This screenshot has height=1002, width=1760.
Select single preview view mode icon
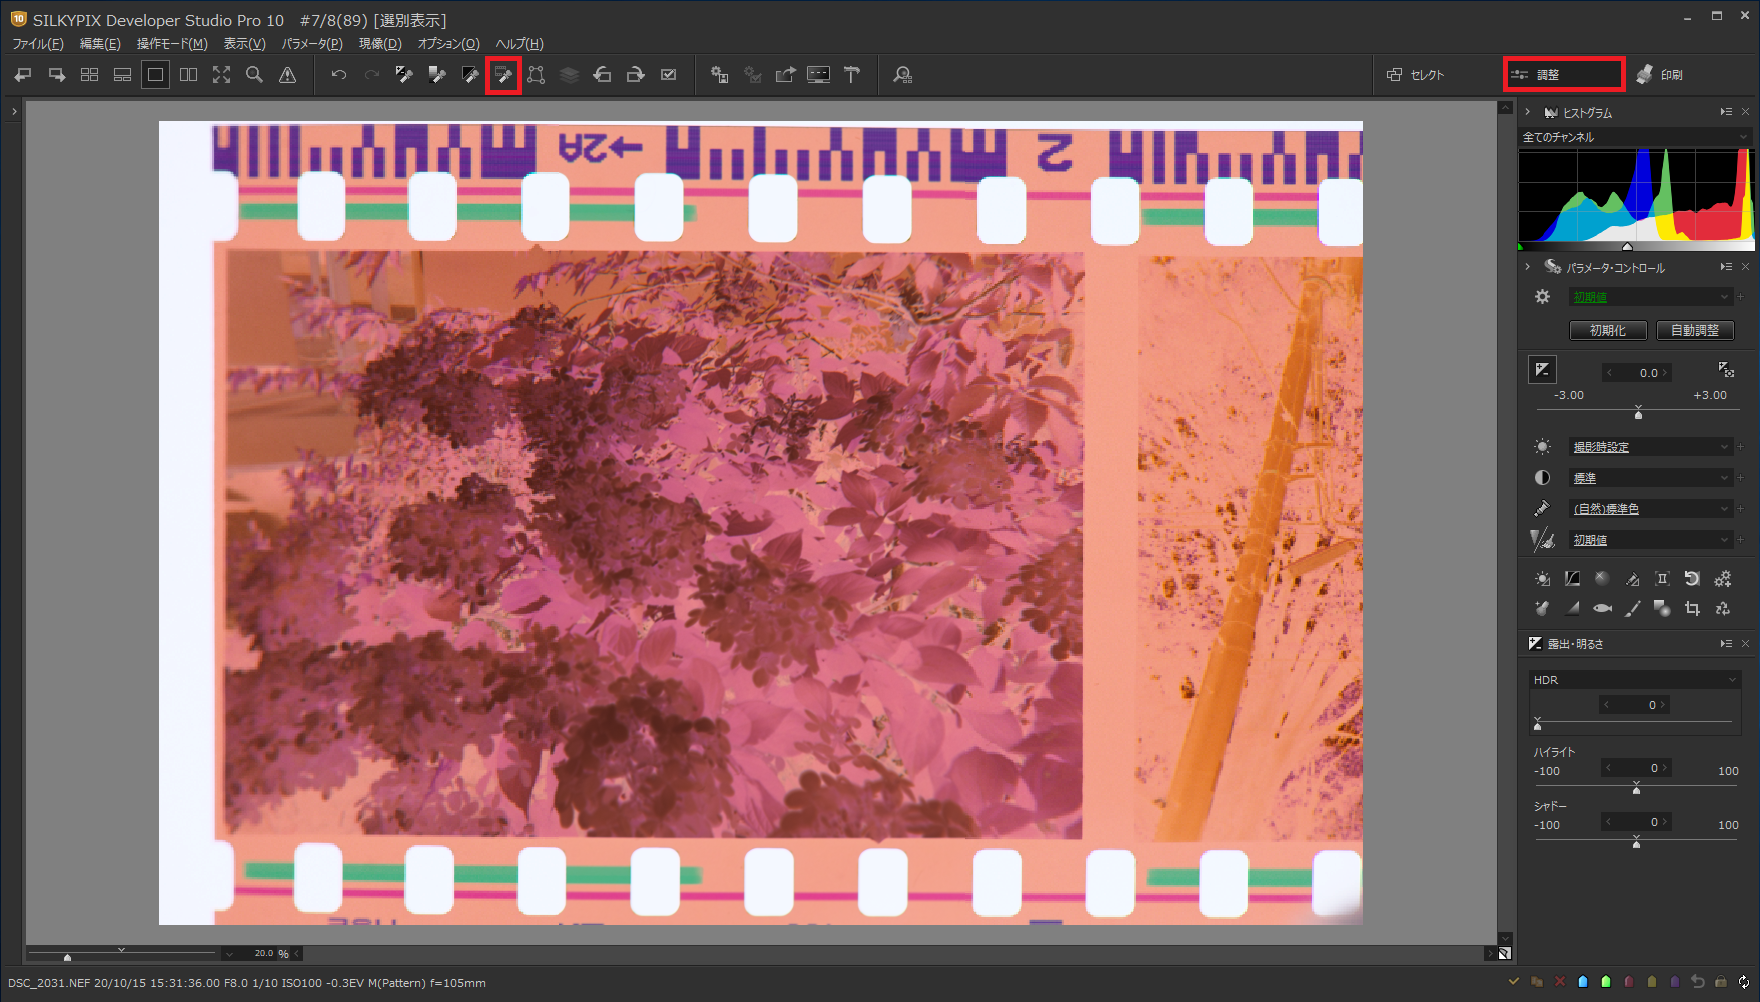[x=155, y=75]
